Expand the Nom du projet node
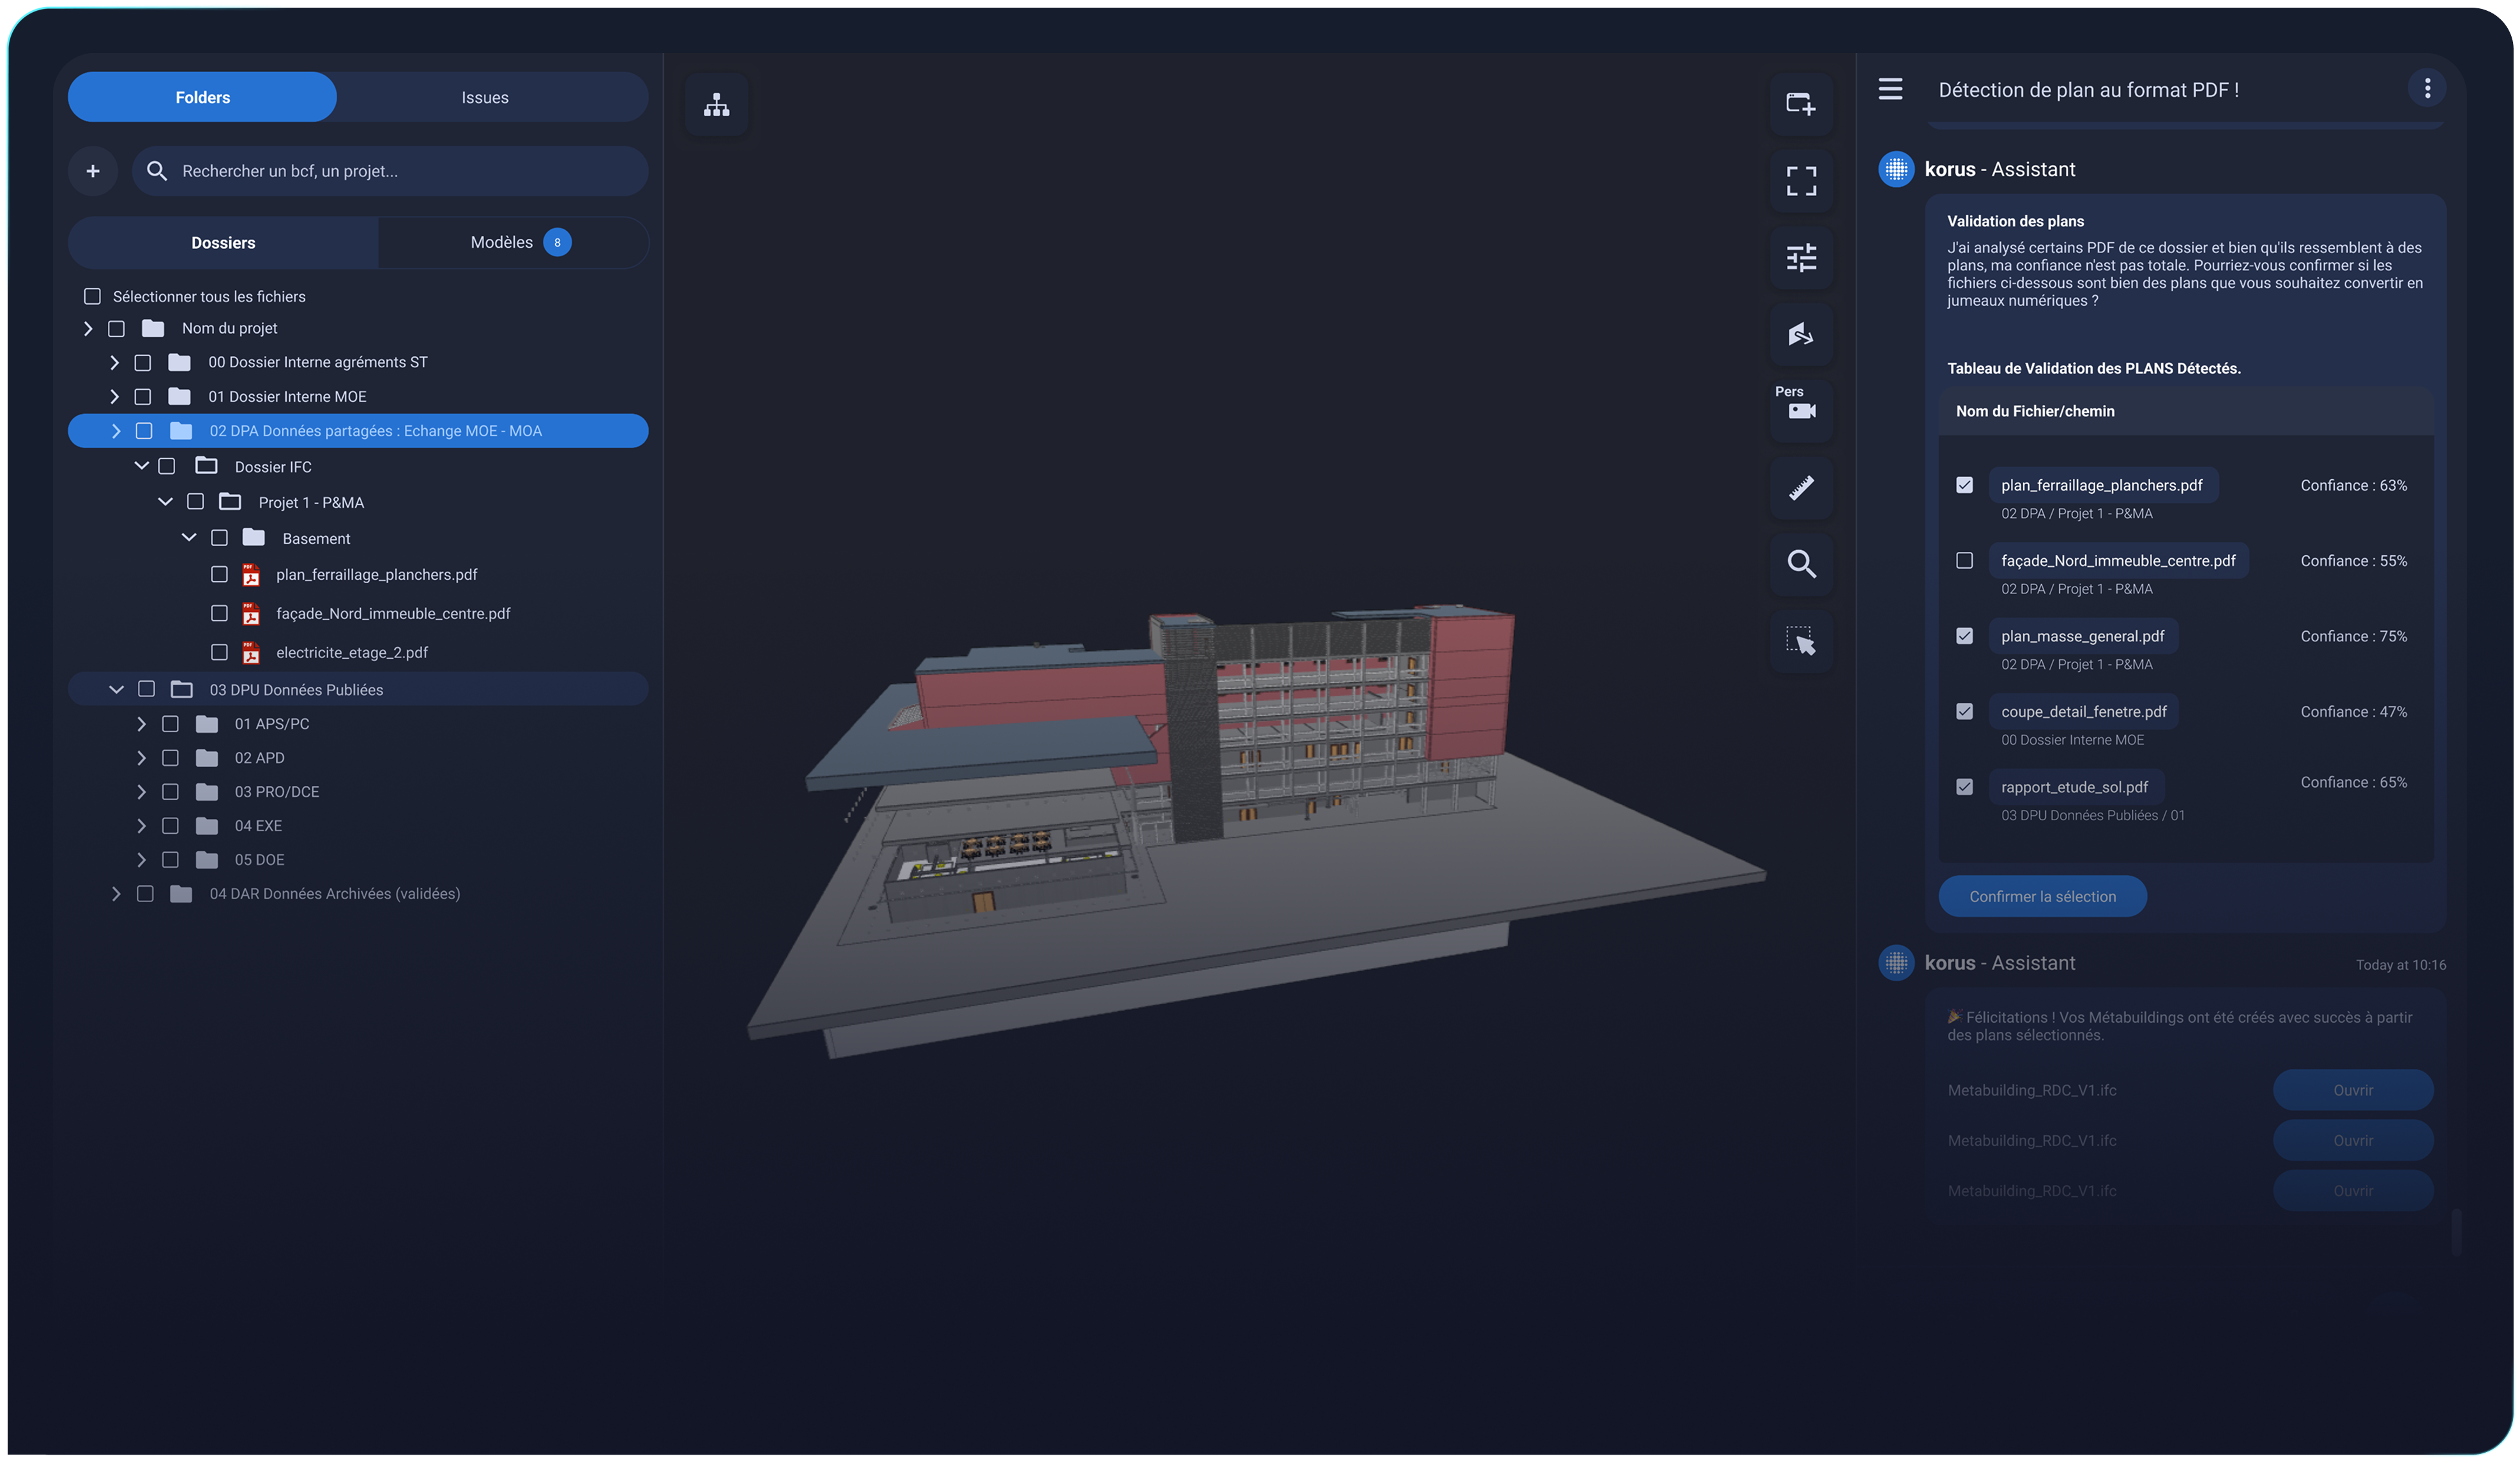 (88, 328)
